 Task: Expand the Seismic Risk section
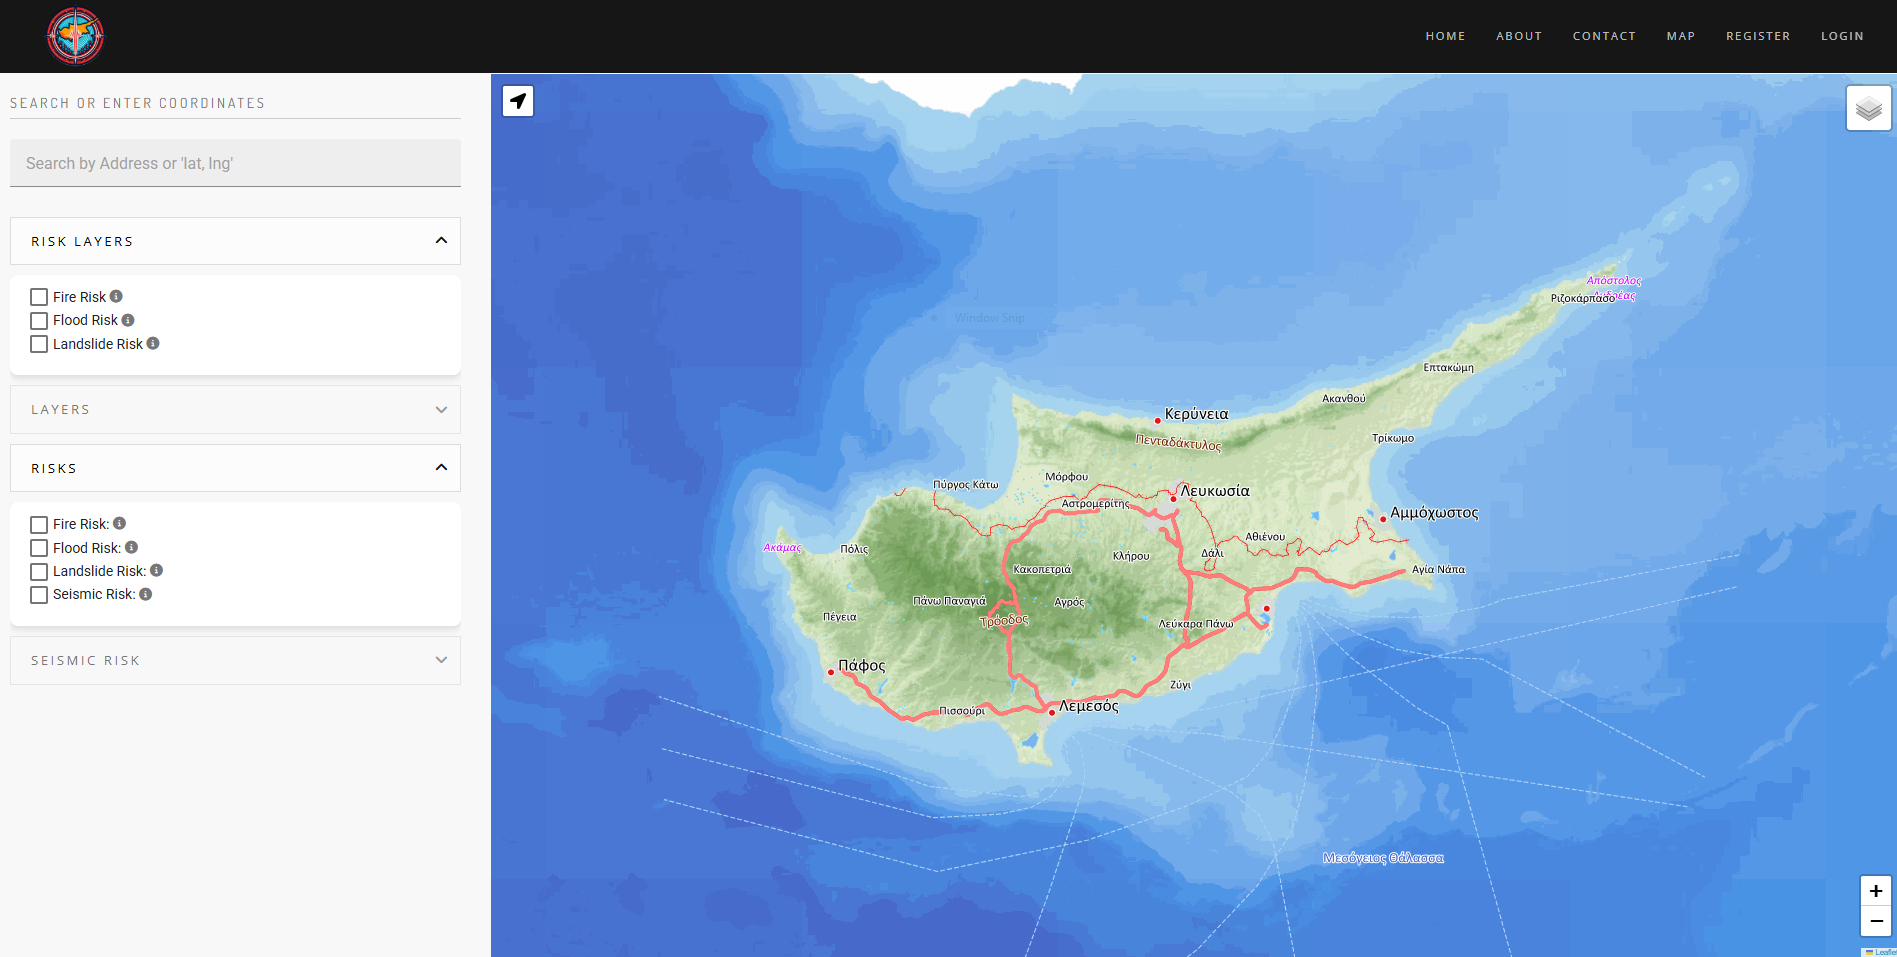pos(441,661)
